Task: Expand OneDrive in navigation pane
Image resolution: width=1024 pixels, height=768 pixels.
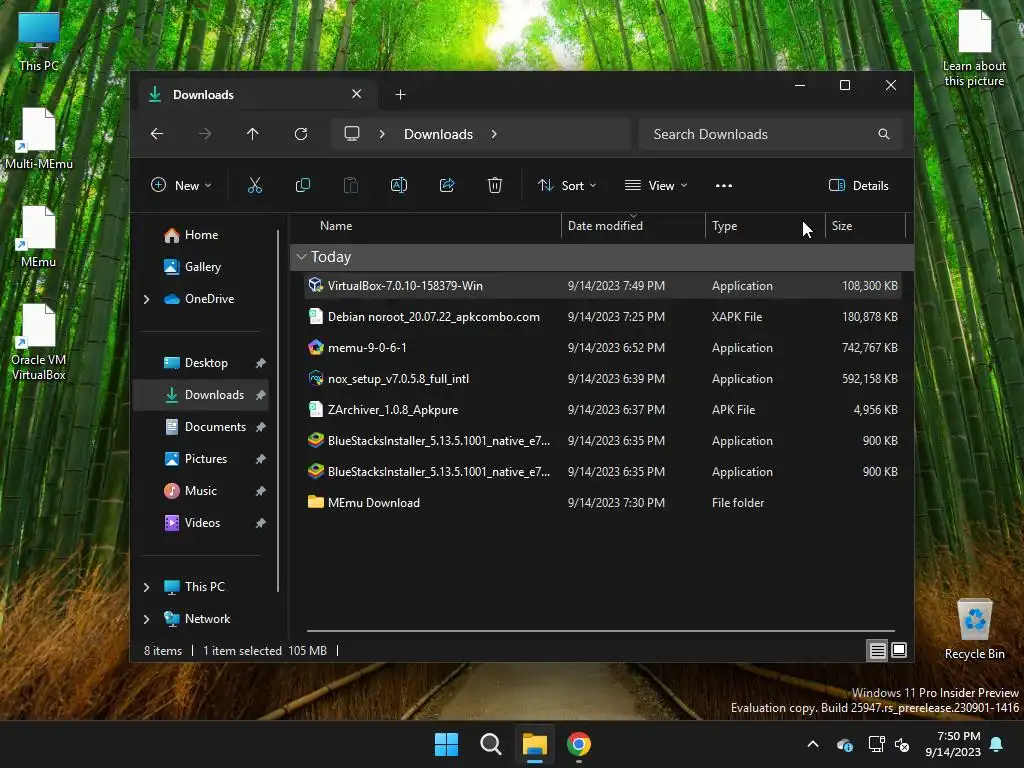Action: (146, 299)
